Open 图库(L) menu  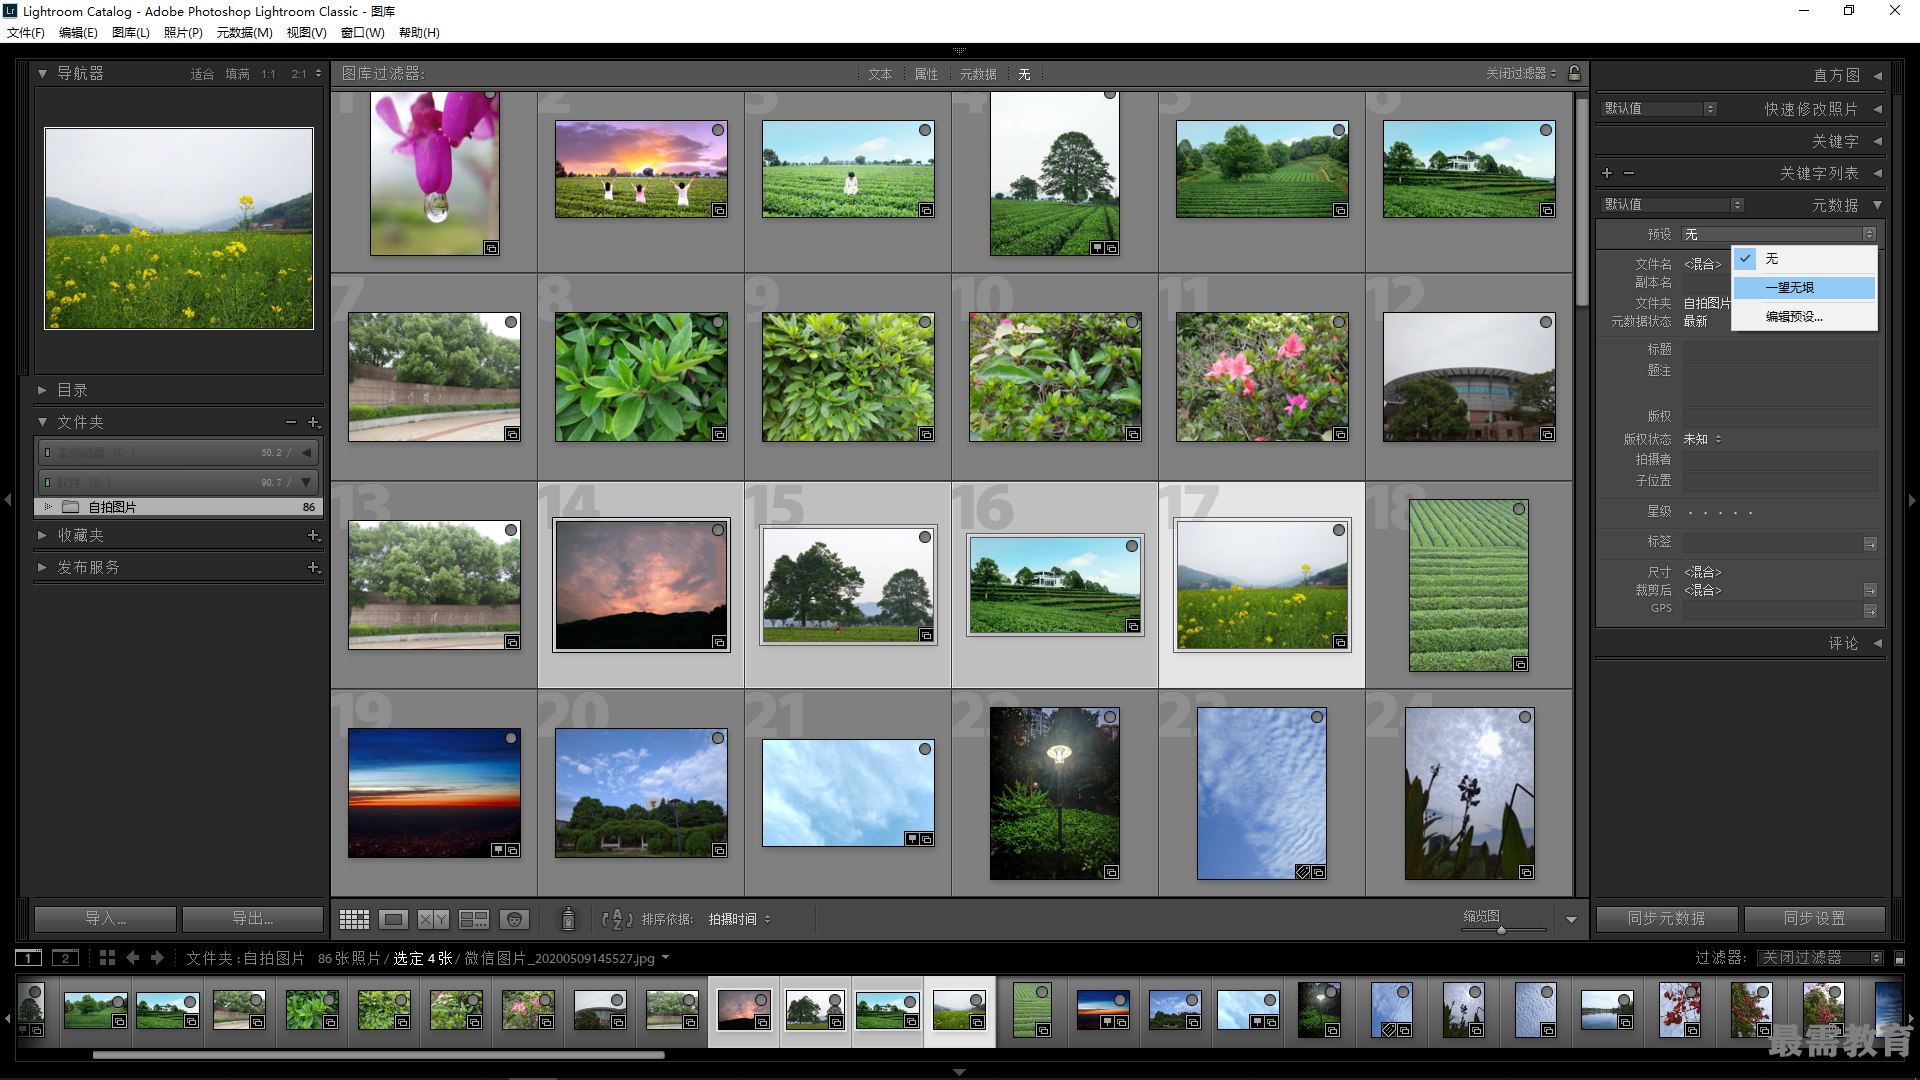pyautogui.click(x=131, y=33)
